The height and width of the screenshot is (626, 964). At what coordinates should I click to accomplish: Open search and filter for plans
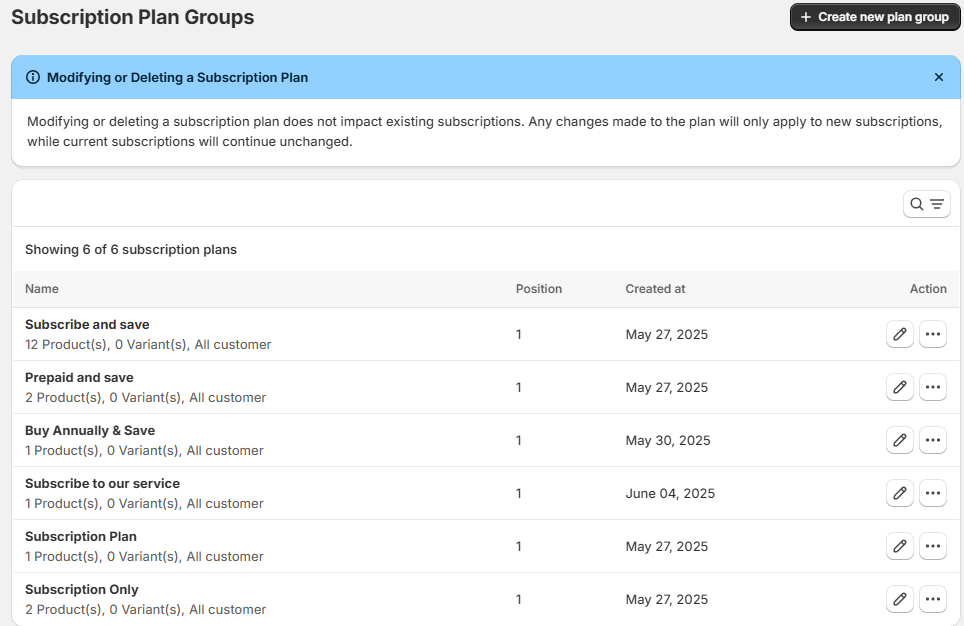click(926, 204)
